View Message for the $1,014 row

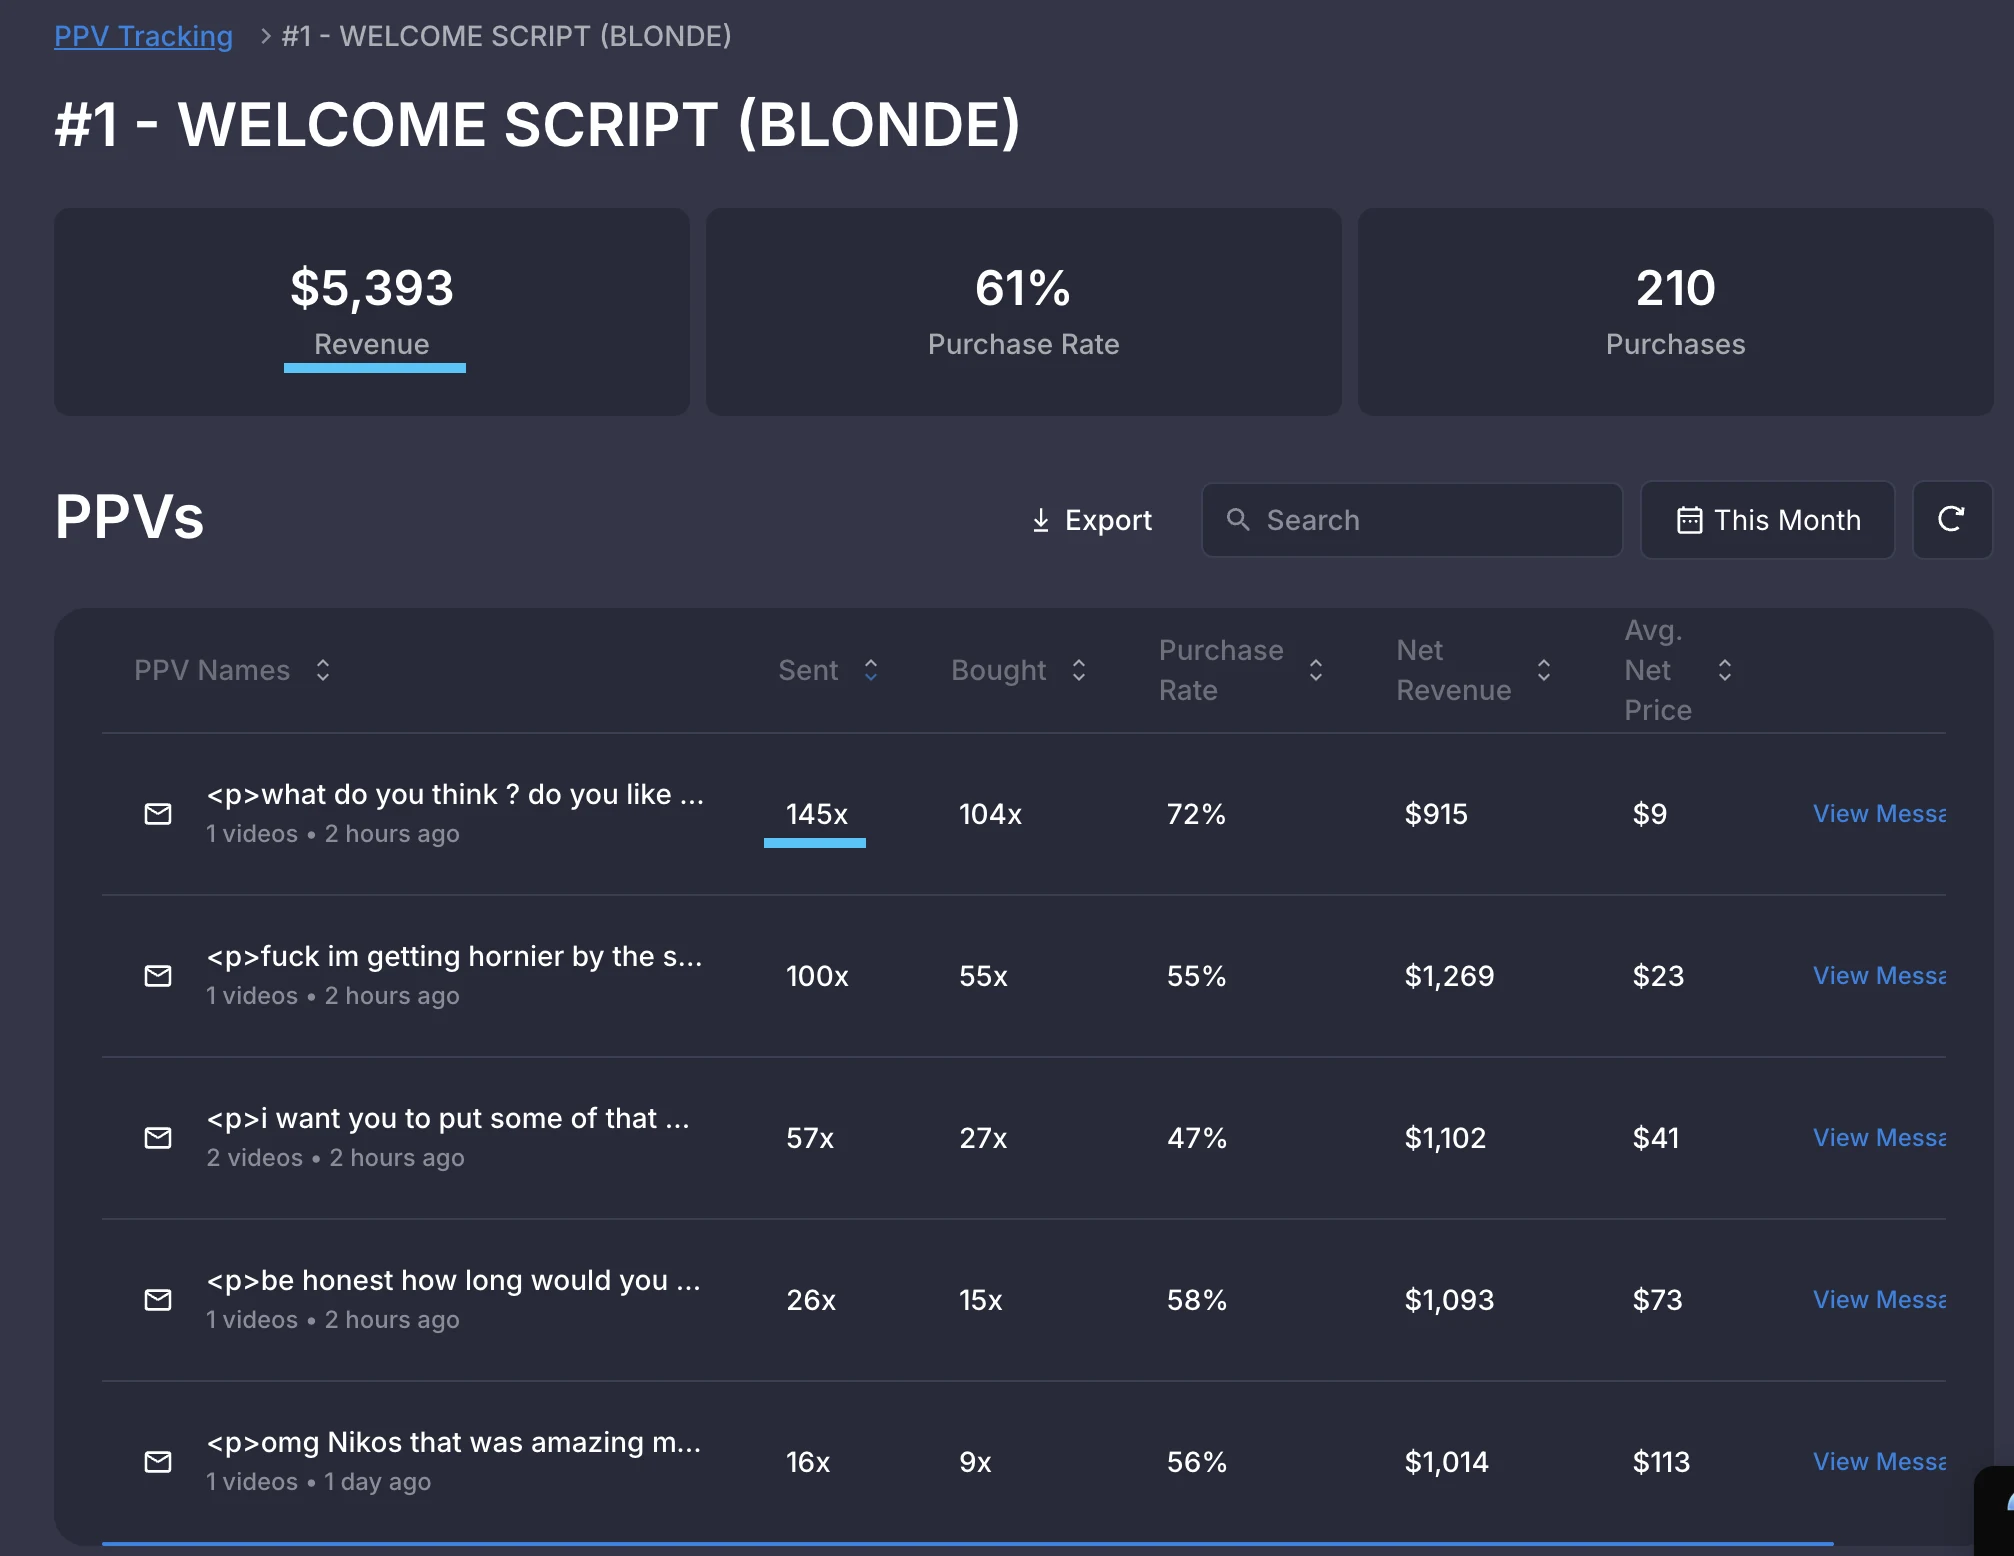(x=1879, y=1462)
